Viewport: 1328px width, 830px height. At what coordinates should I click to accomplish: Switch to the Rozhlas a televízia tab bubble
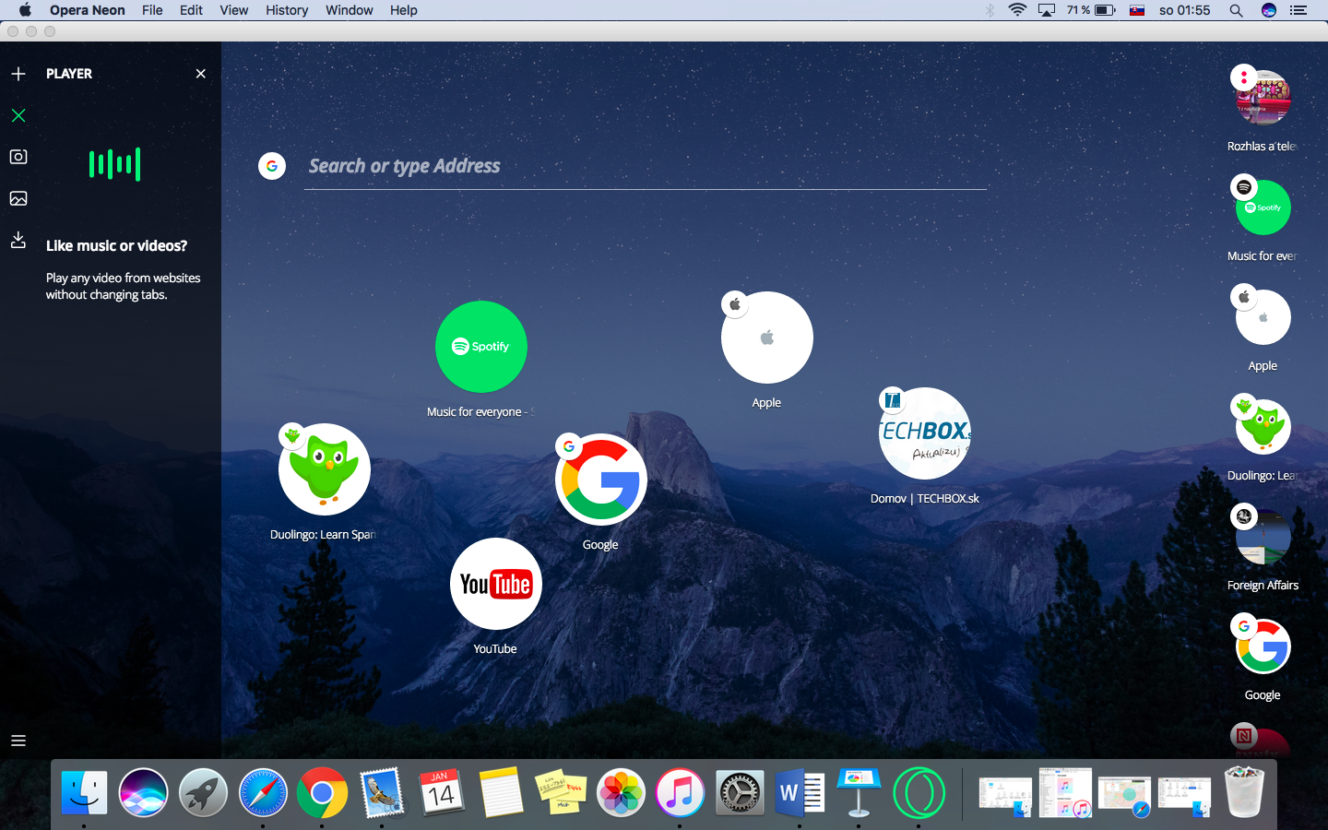click(1263, 98)
